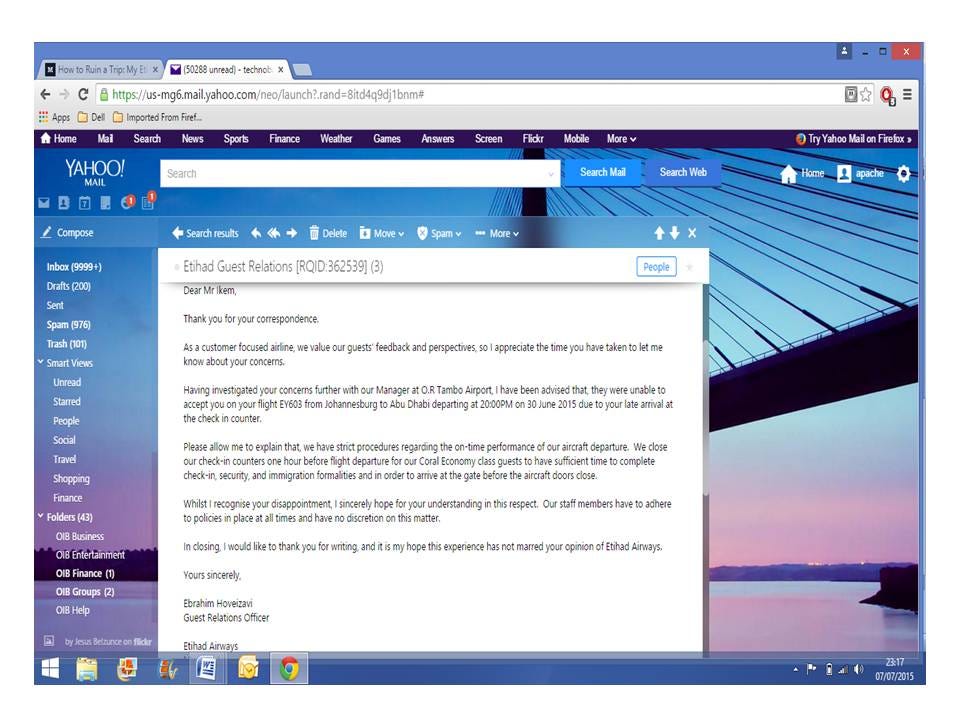This screenshot has height=720, width=960.
Task: Open the Spam dropdown
Action: tap(438, 233)
